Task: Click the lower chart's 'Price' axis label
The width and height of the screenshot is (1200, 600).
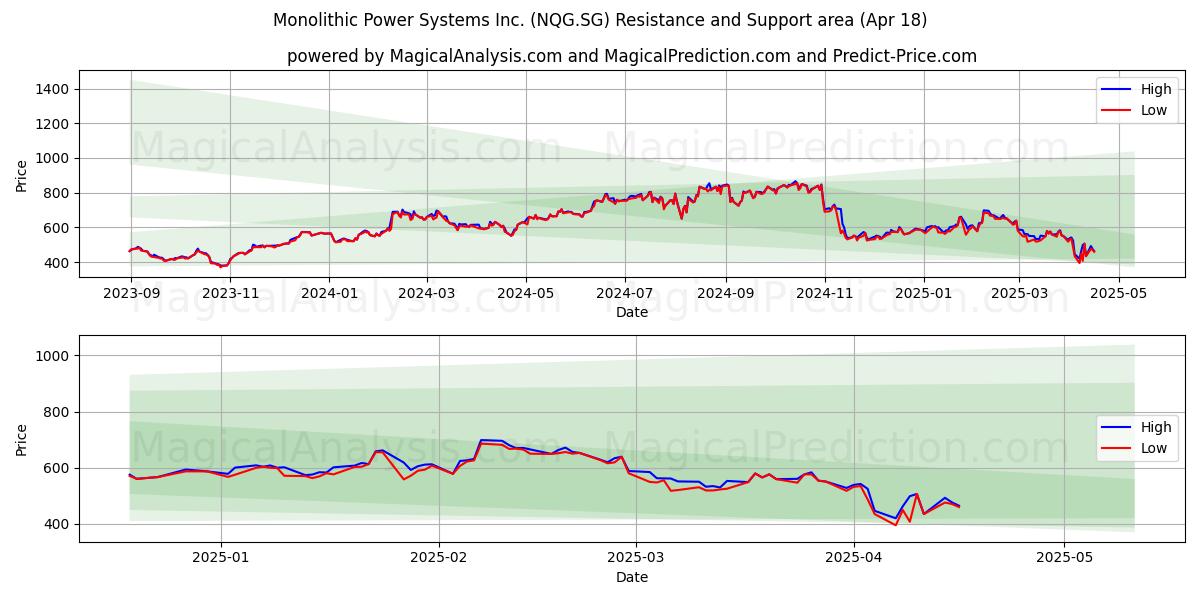Action: click(22, 439)
